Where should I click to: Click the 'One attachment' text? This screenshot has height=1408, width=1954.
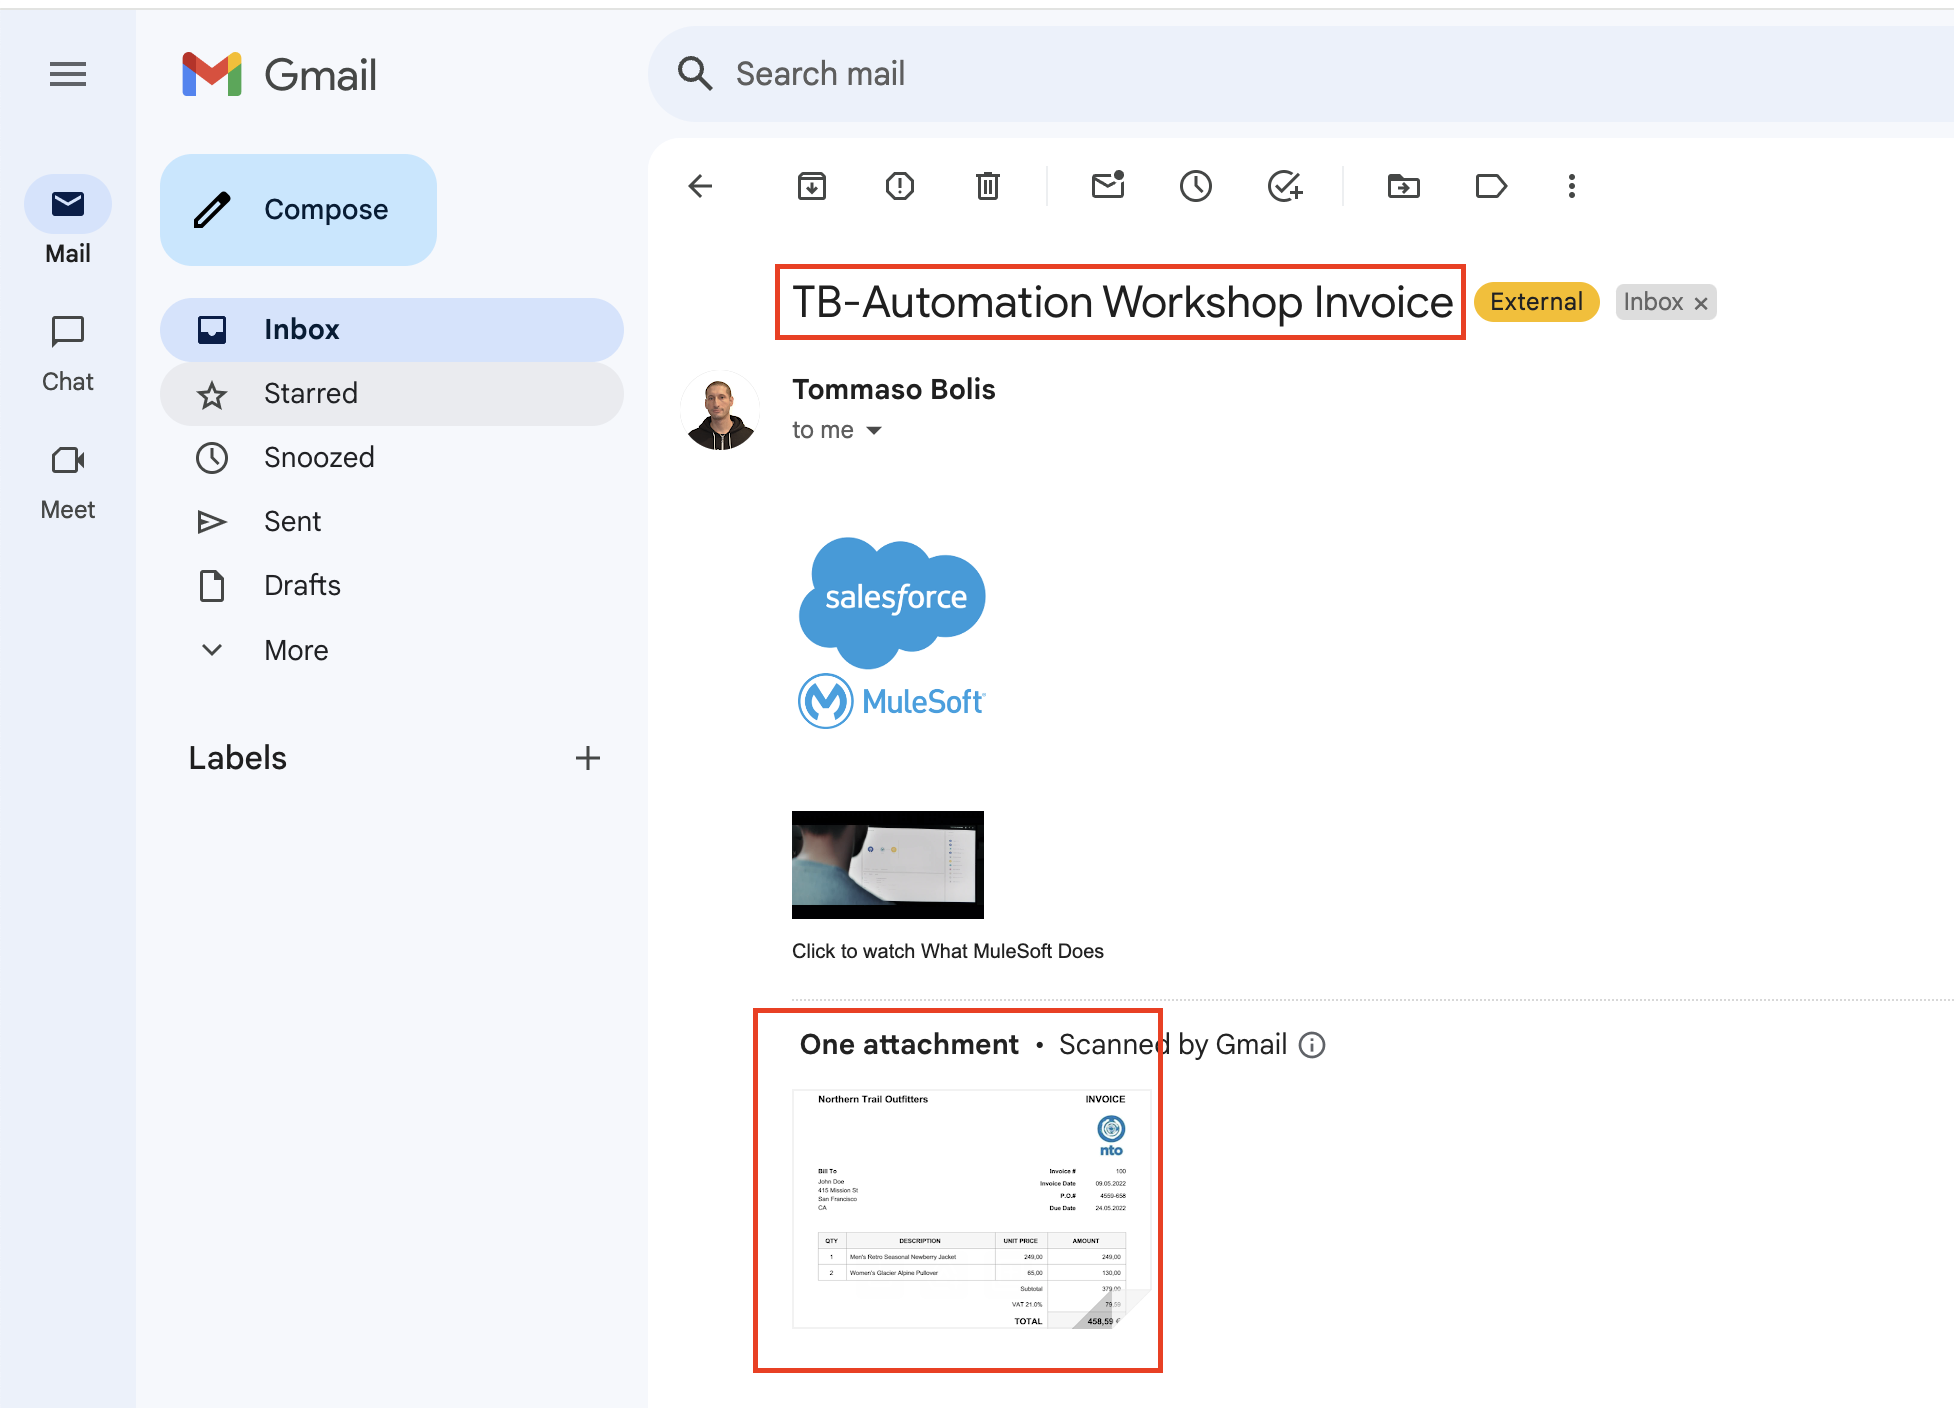pos(909,1044)
